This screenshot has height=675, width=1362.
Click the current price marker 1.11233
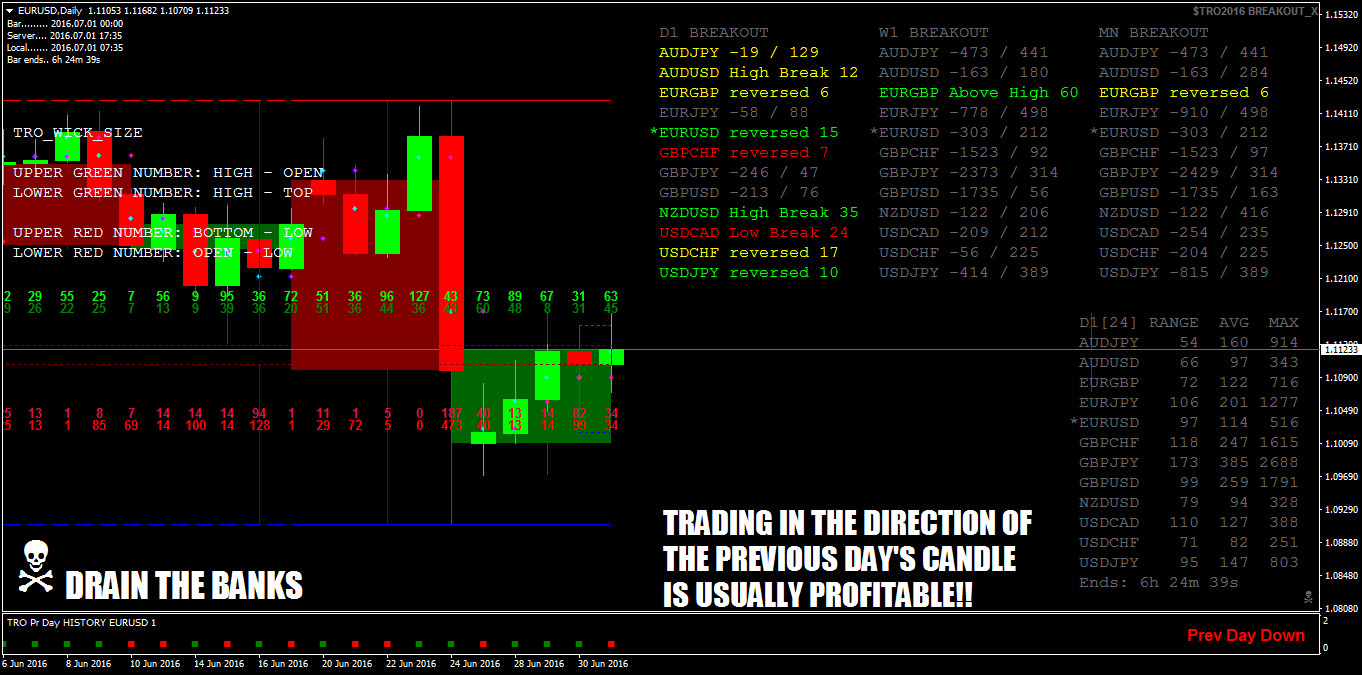1341,350
